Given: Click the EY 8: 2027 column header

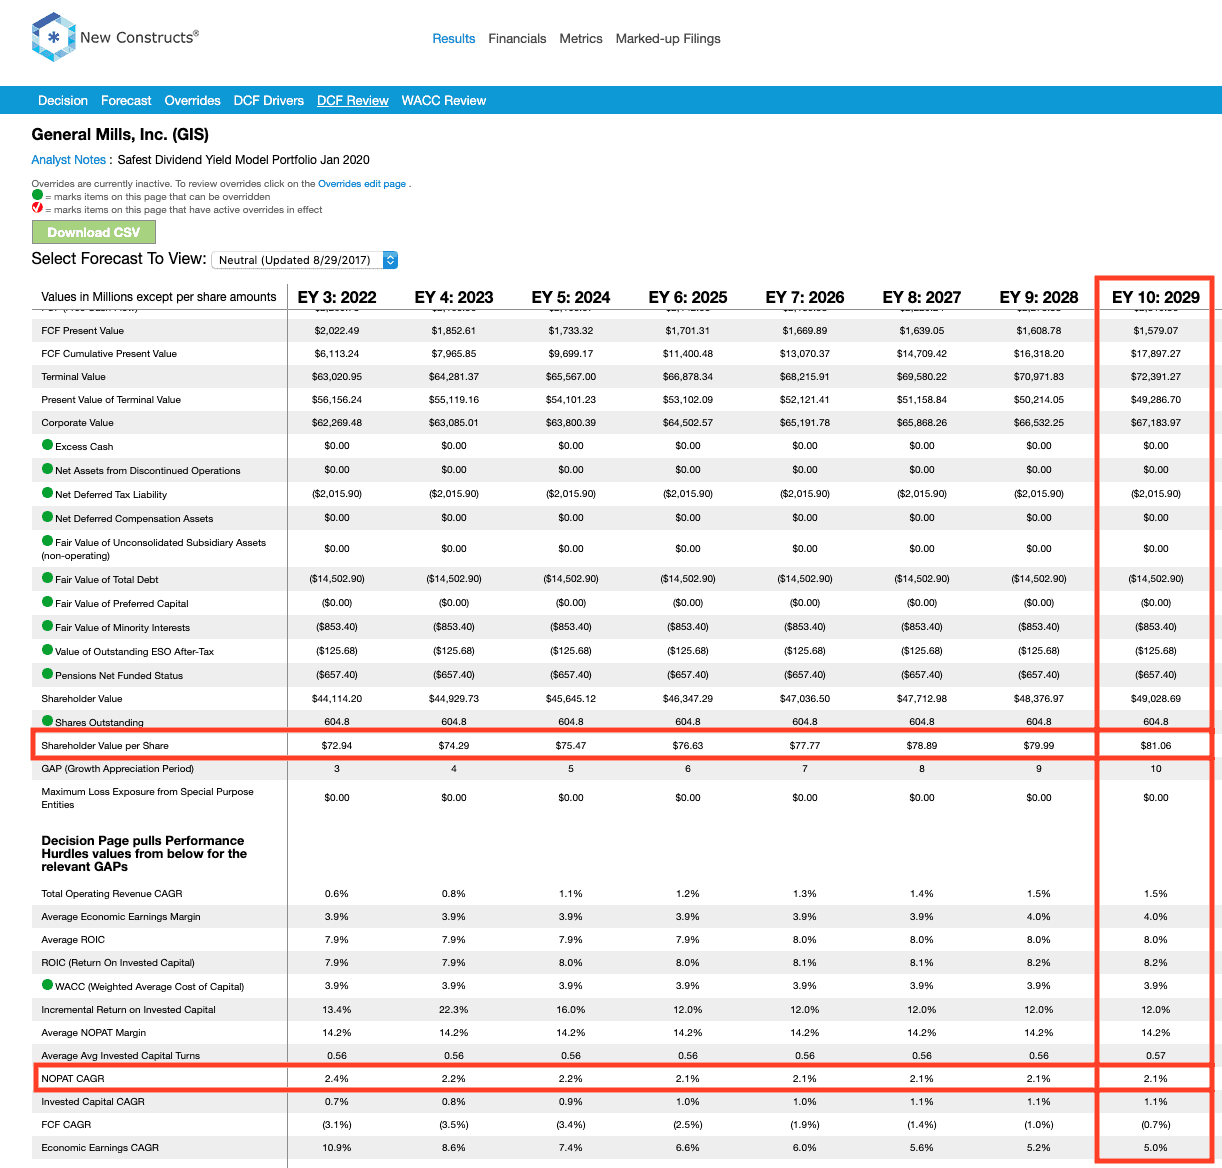Looking at the screenshot, I should (922, 297).
